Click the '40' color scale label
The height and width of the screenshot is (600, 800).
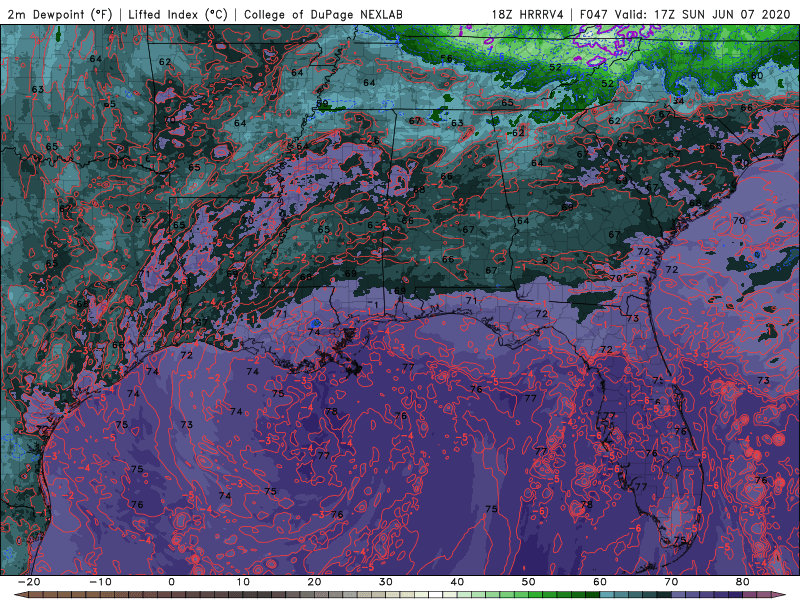[x=457, y=582]
